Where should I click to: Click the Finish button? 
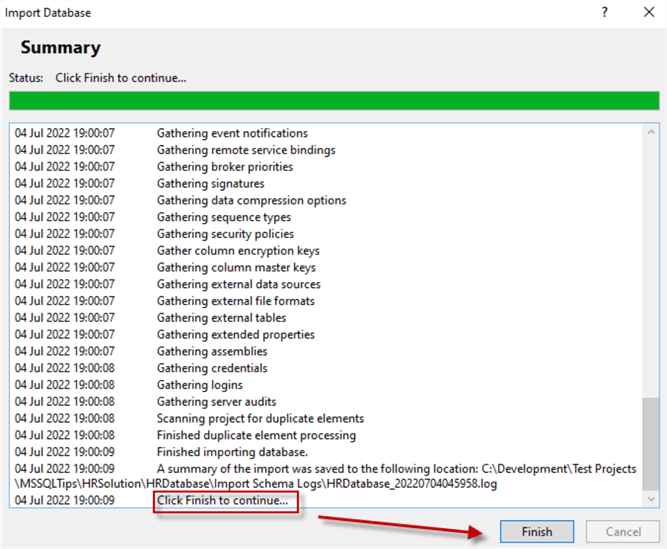[537, 532]
